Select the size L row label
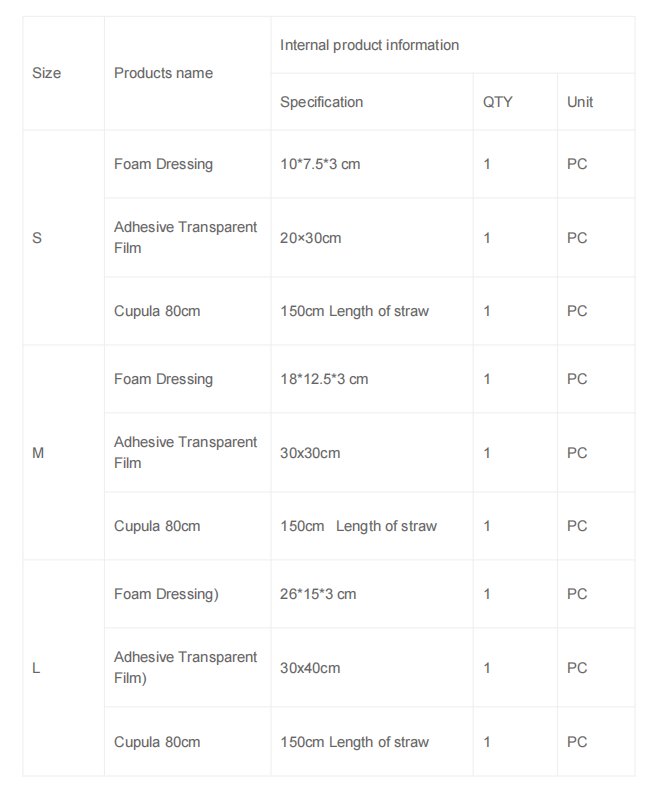The width and height of the screenshot is (649, 792). point(36,668)
